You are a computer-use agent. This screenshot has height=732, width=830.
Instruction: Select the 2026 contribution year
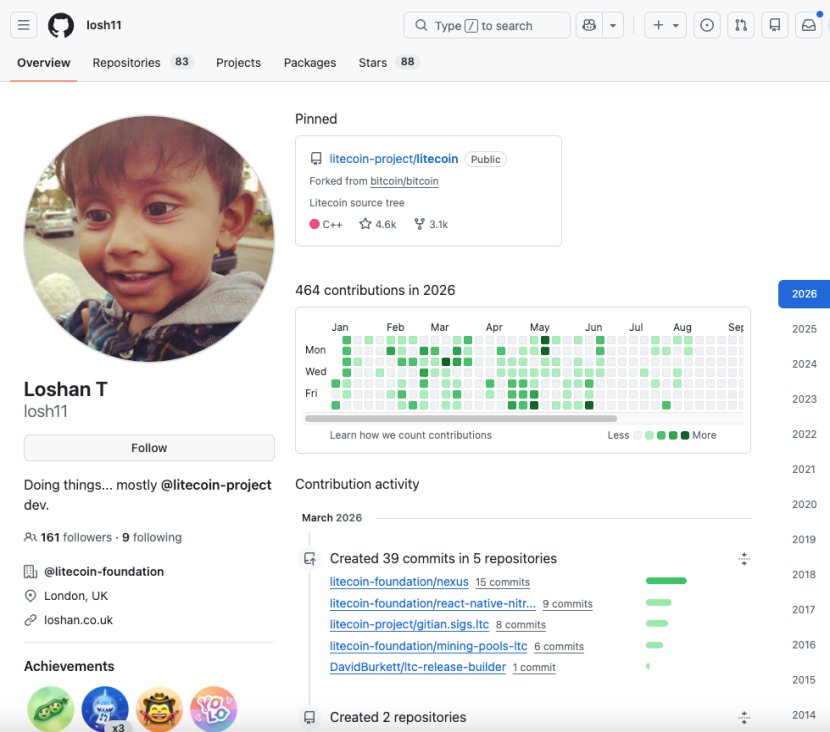pyautogui.click(x=804, y=294)
